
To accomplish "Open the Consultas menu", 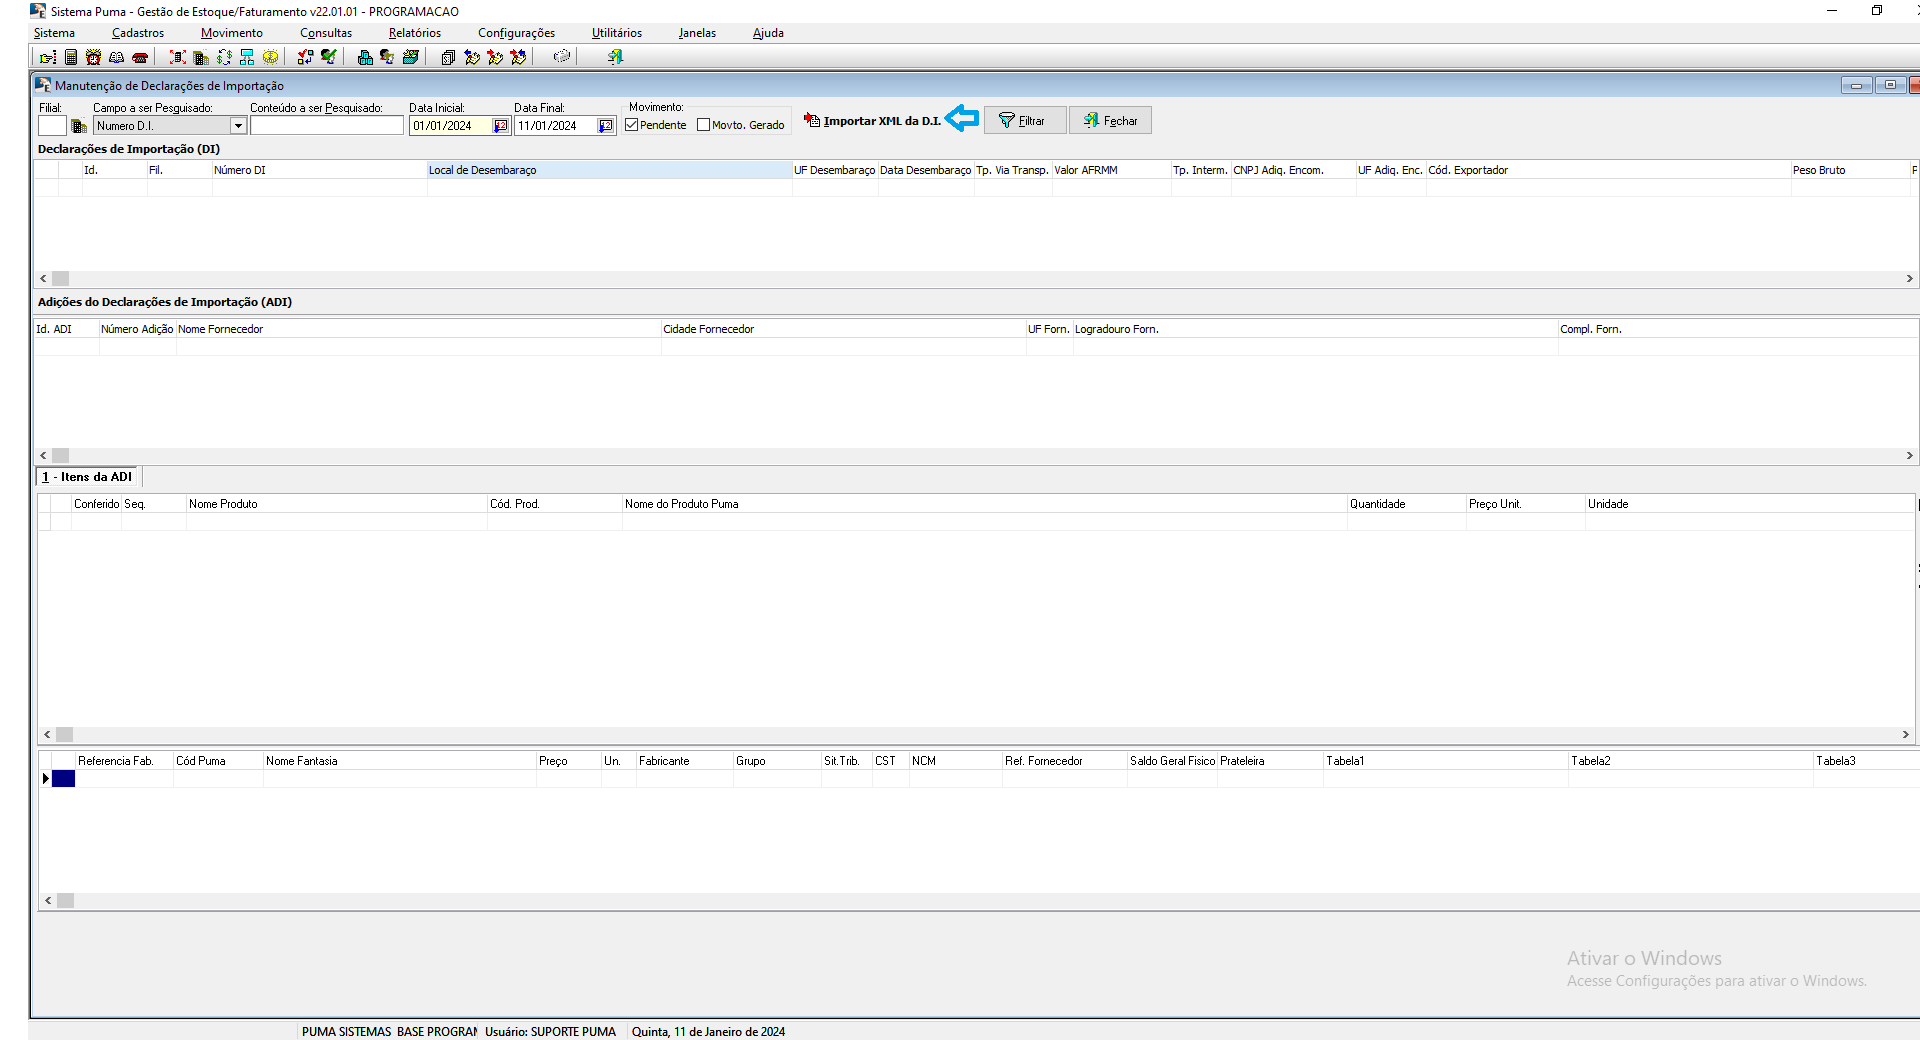I will pos(326,33).
